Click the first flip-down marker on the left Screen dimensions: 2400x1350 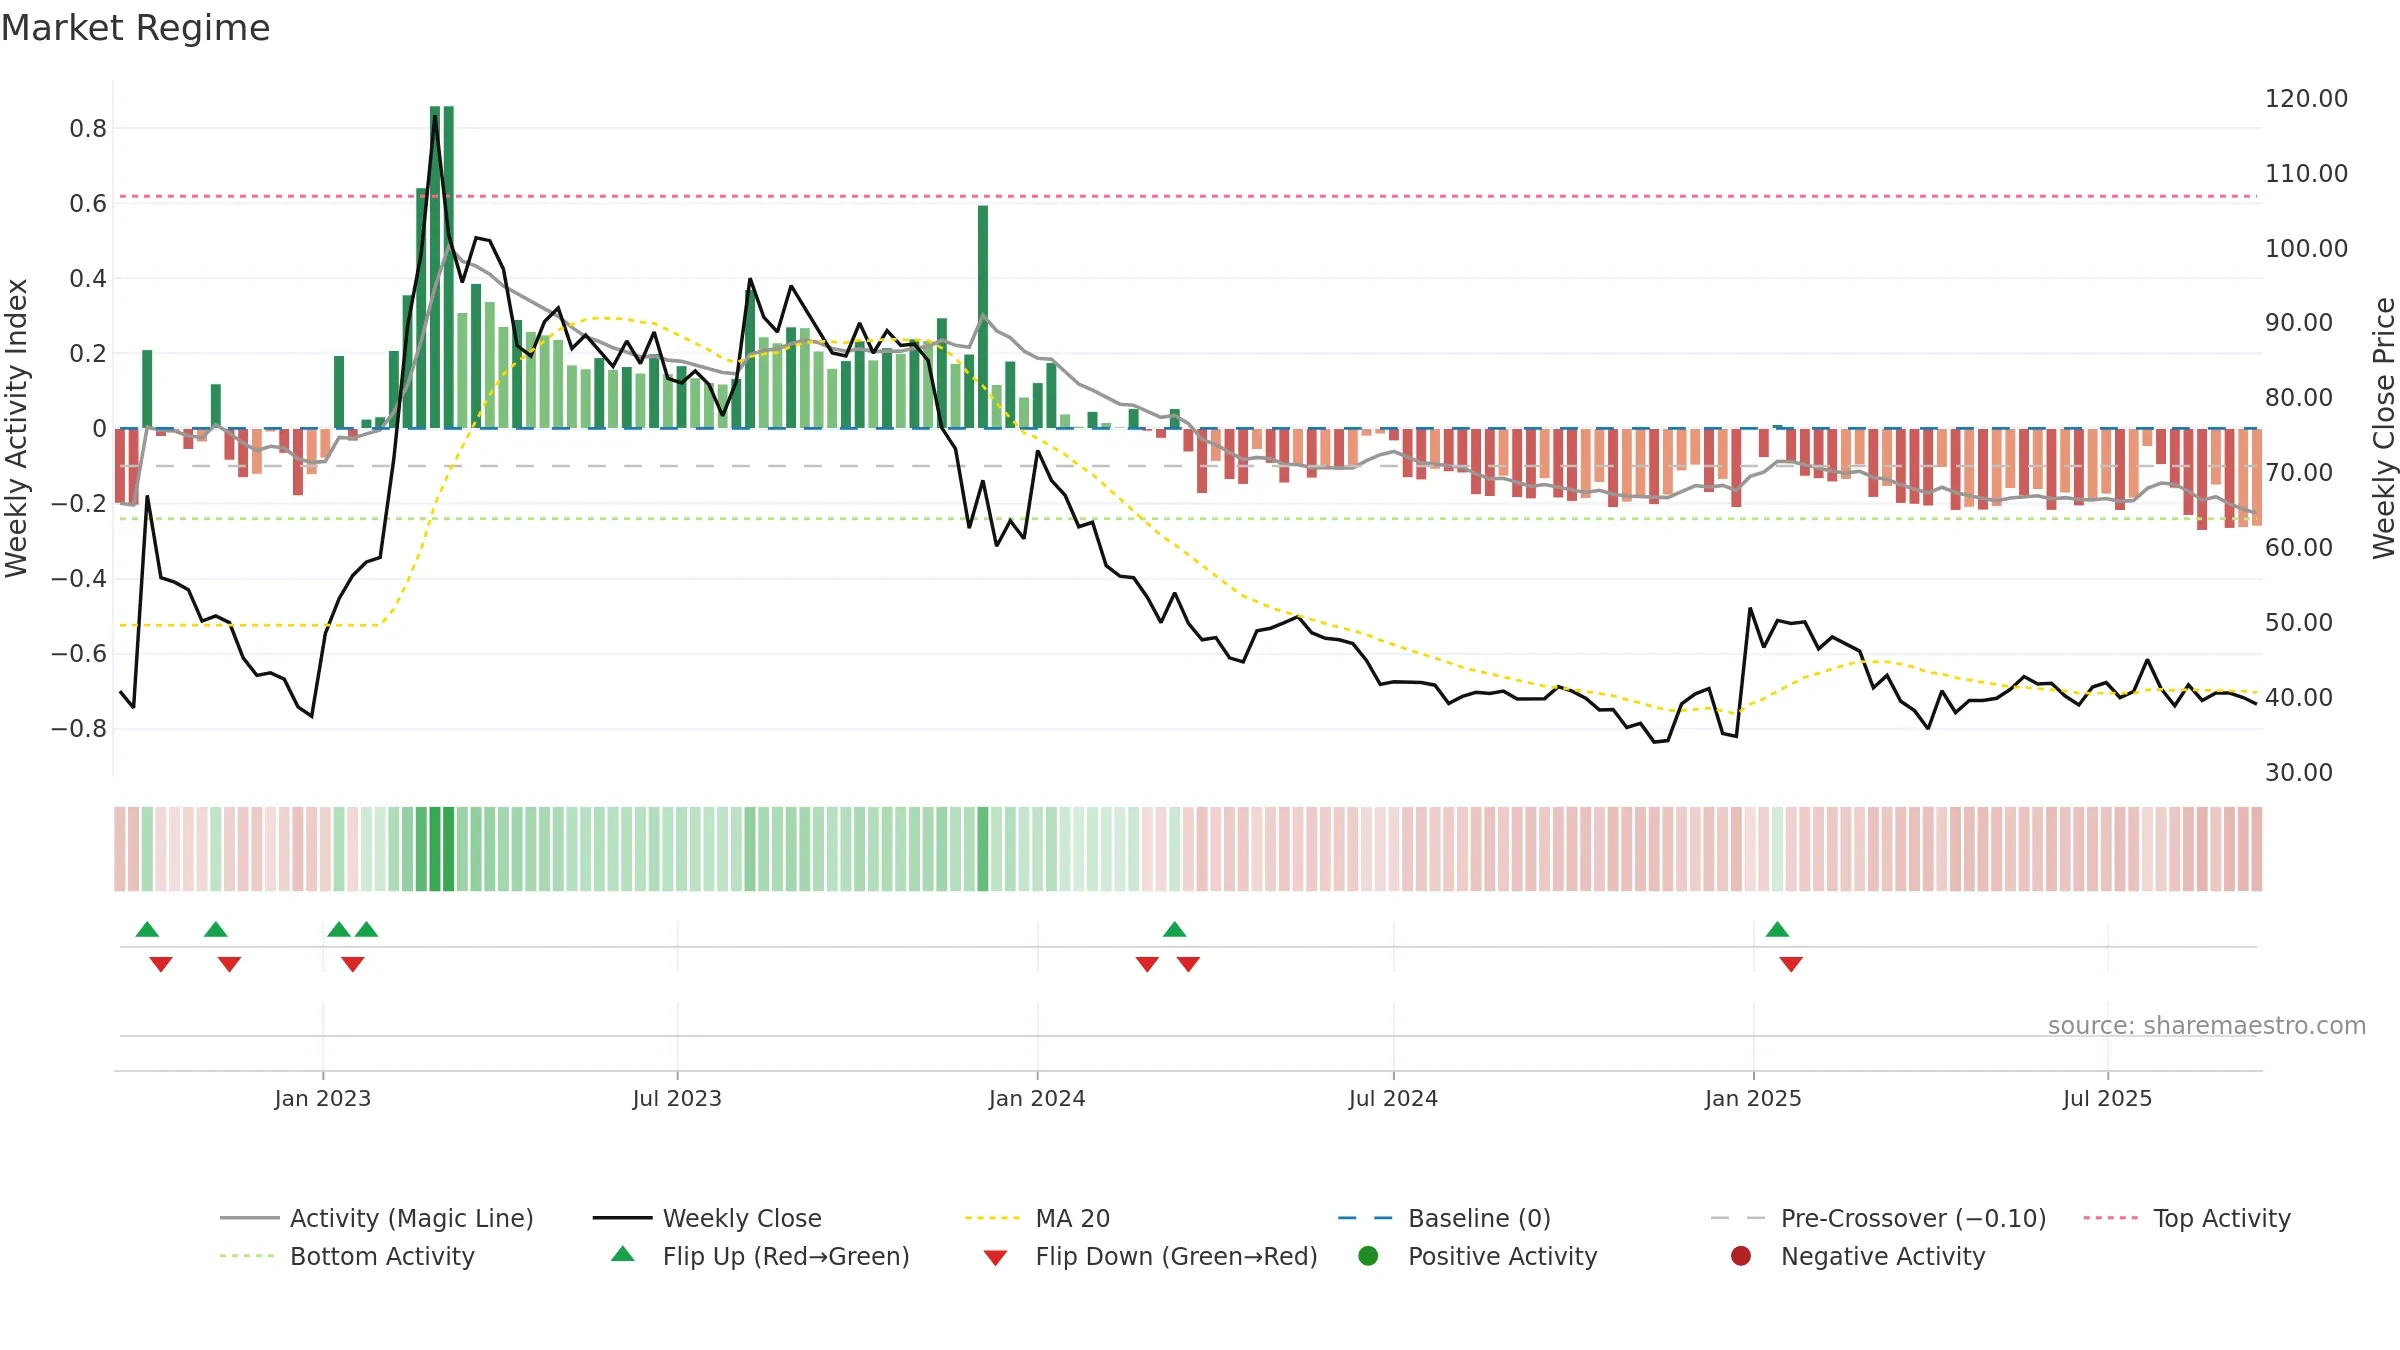161,964
